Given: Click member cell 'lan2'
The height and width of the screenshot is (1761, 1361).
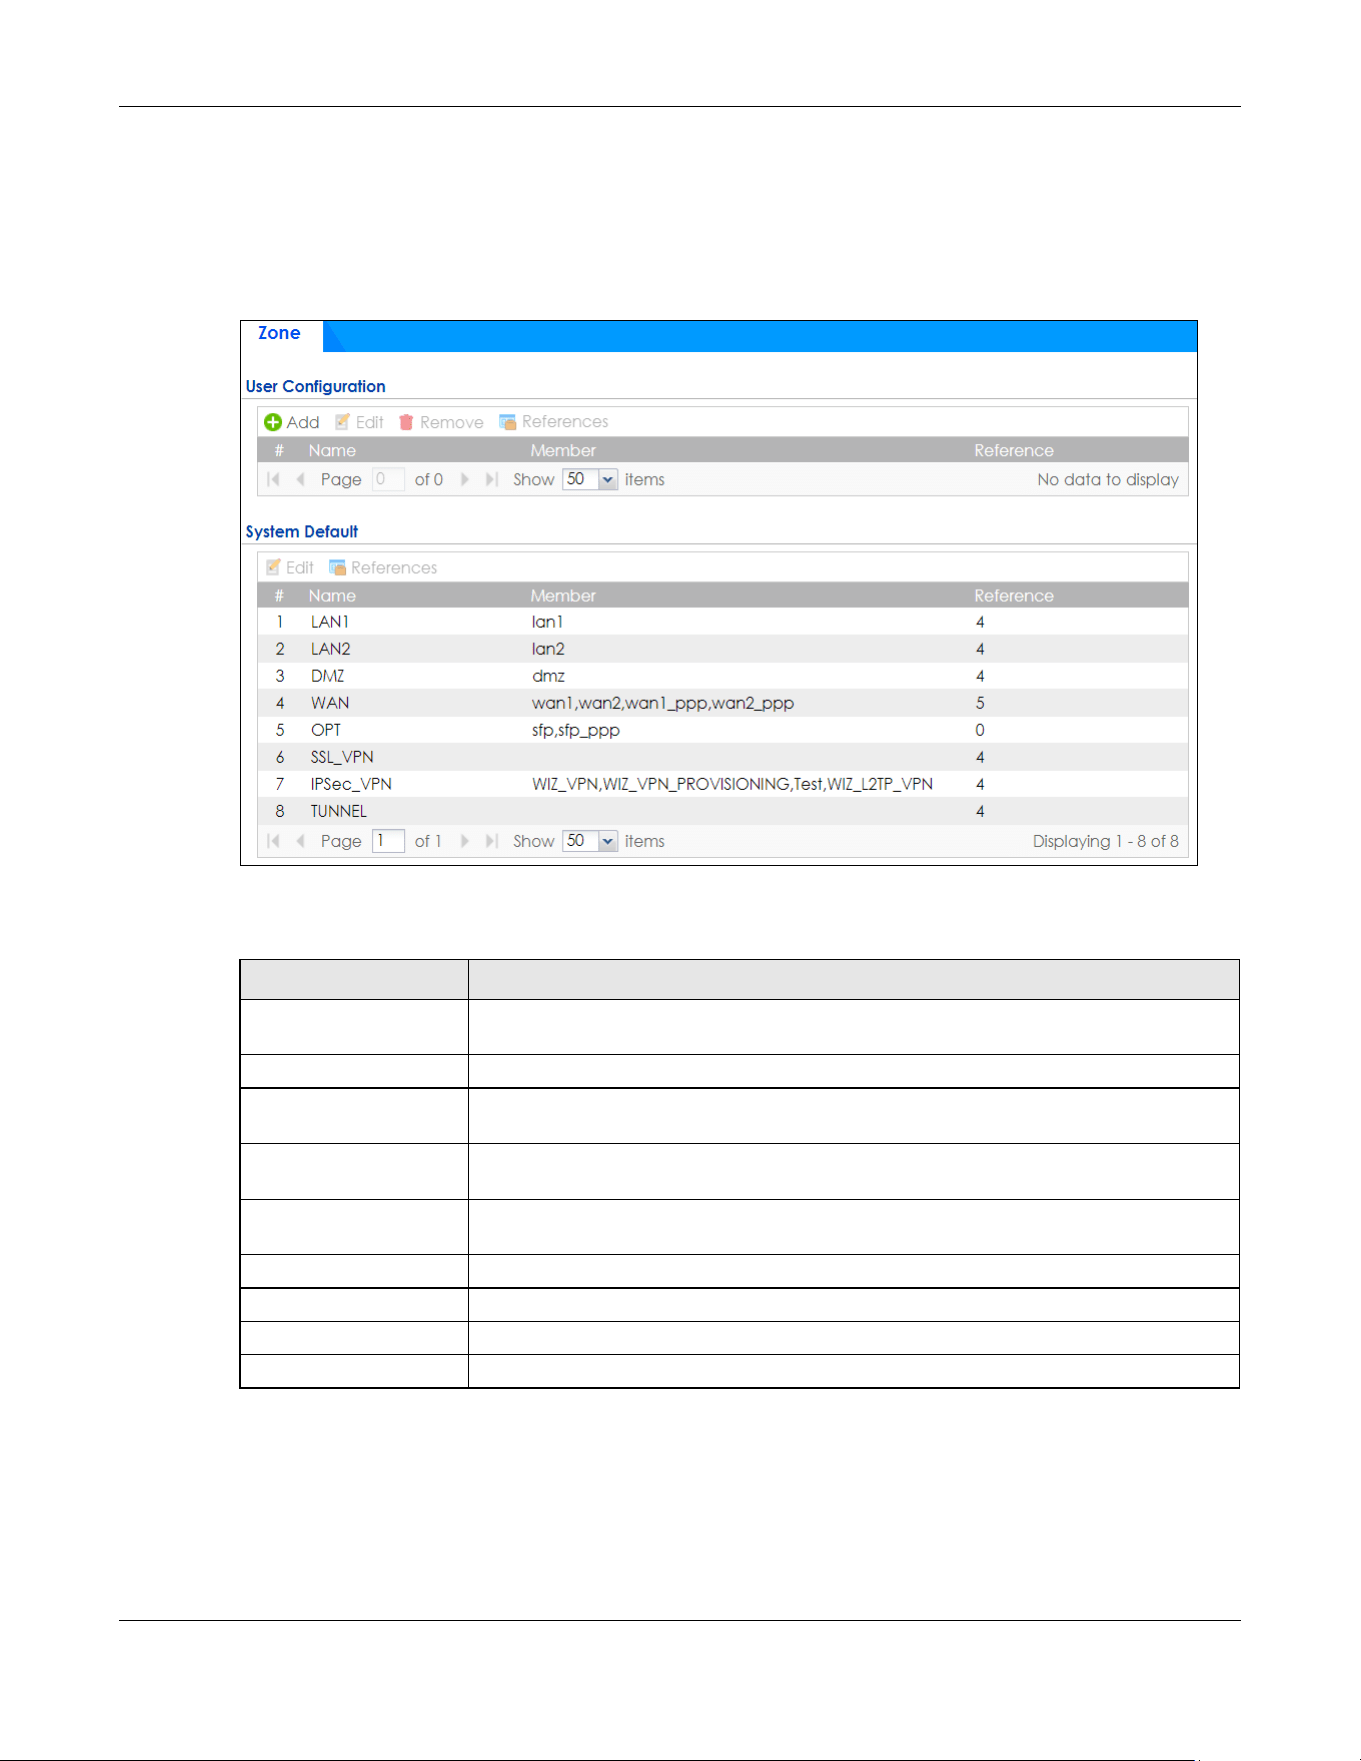Looking at the screenshot, I should (x=548, y=649).
